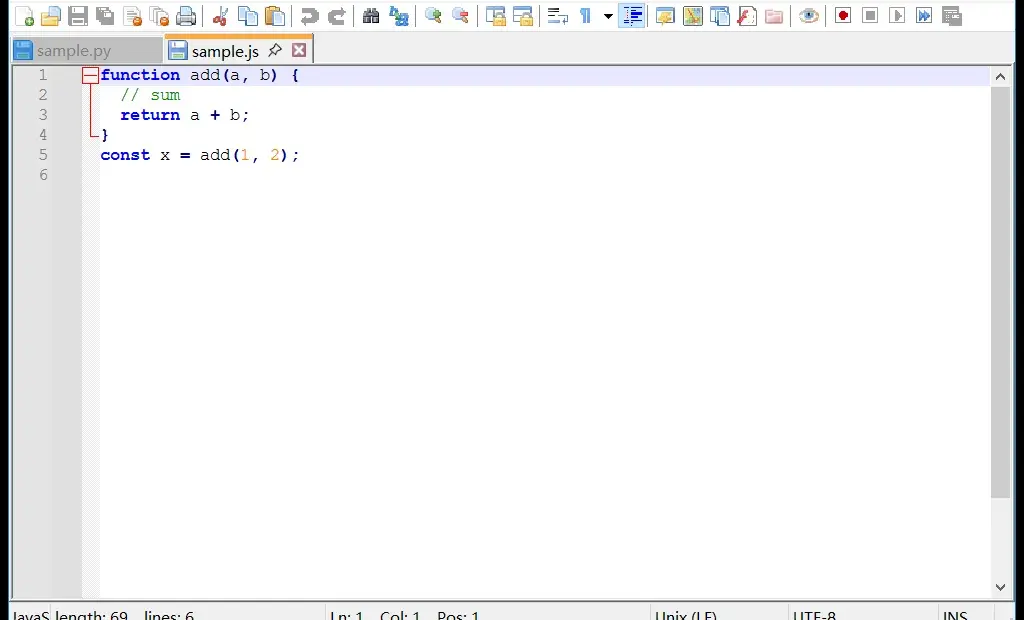Collapse the add function fold marker

[x=90, y=76]
